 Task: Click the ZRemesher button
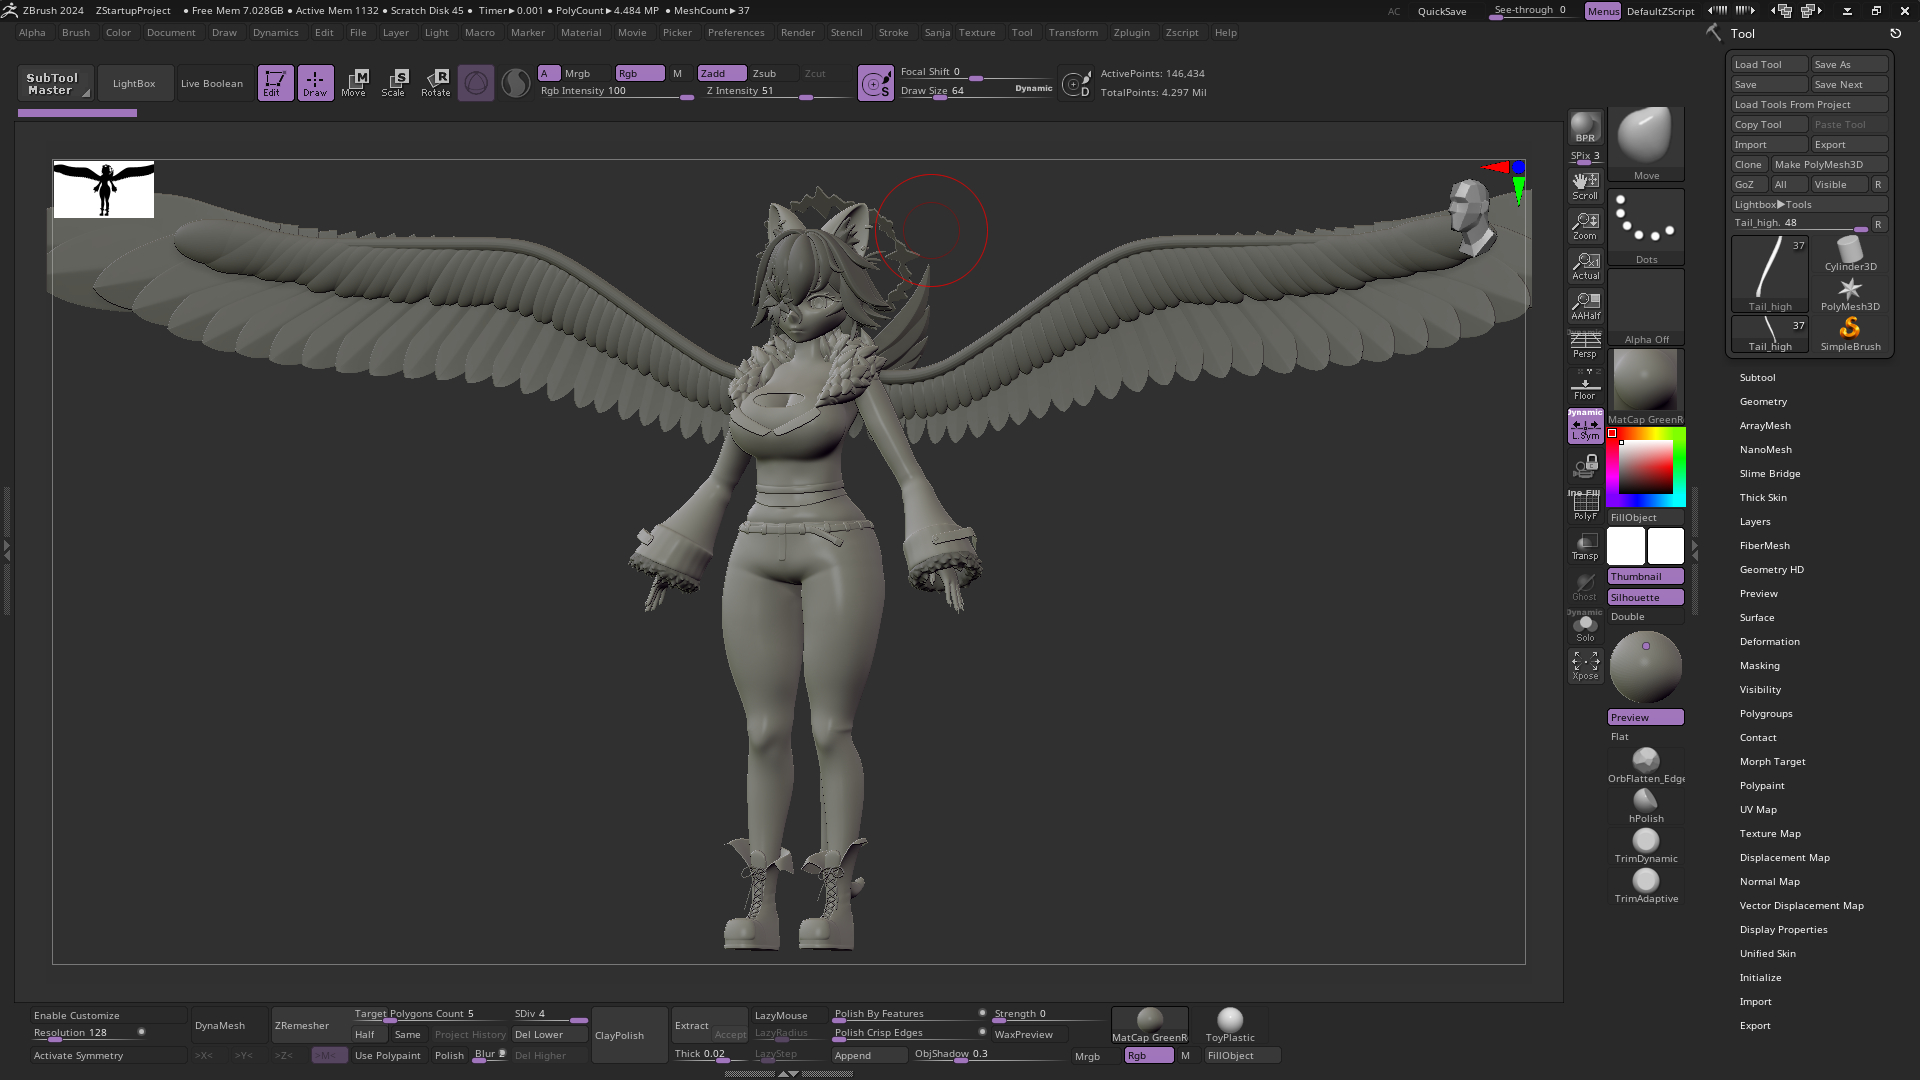(302, 1025)
